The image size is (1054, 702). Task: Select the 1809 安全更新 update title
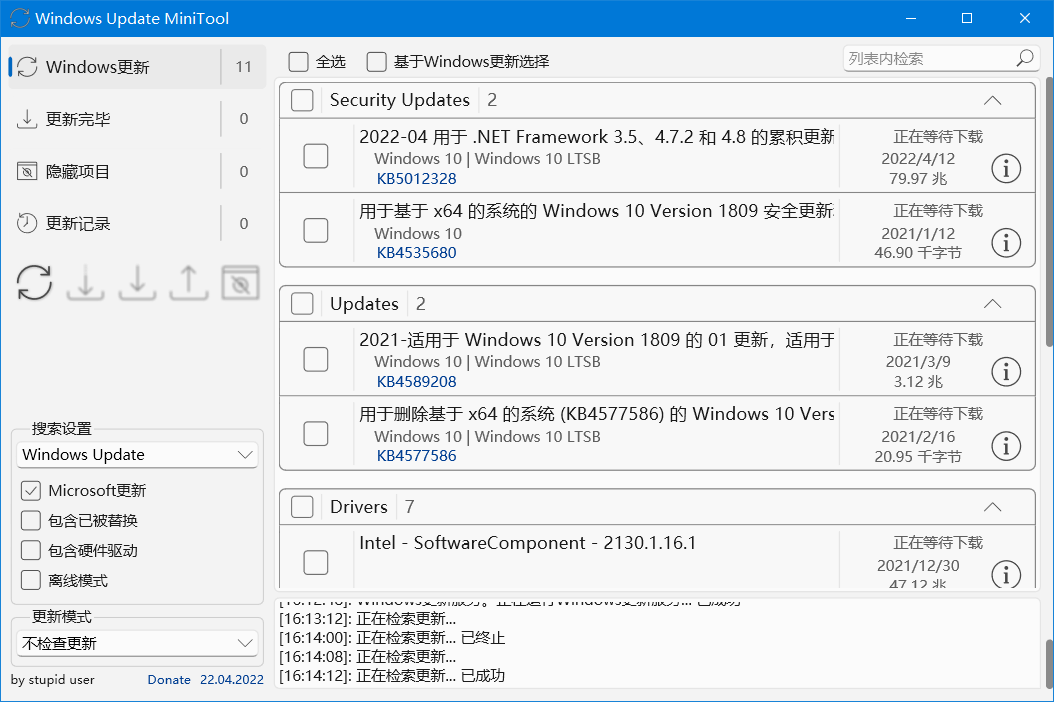pyautogui.click(x=596, y=211)
